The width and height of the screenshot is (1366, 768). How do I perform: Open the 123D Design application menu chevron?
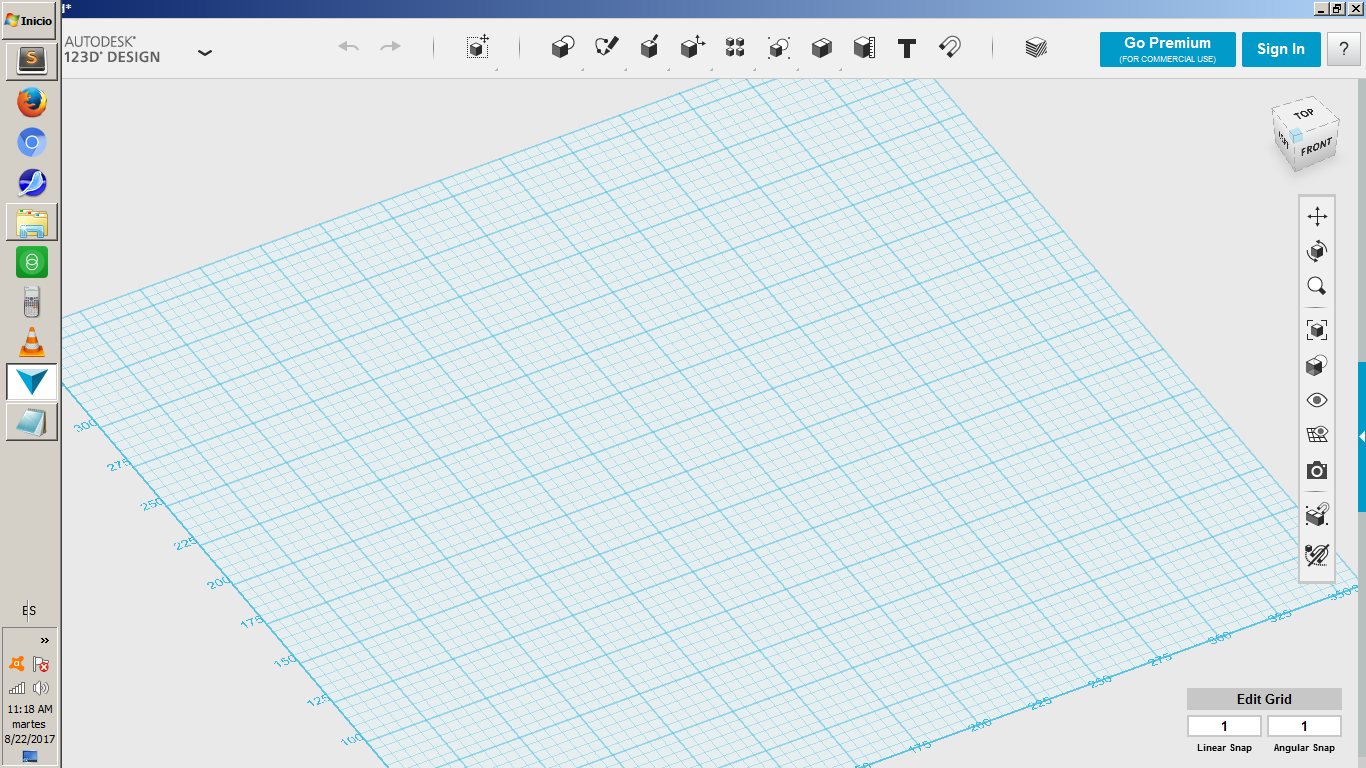205,52
